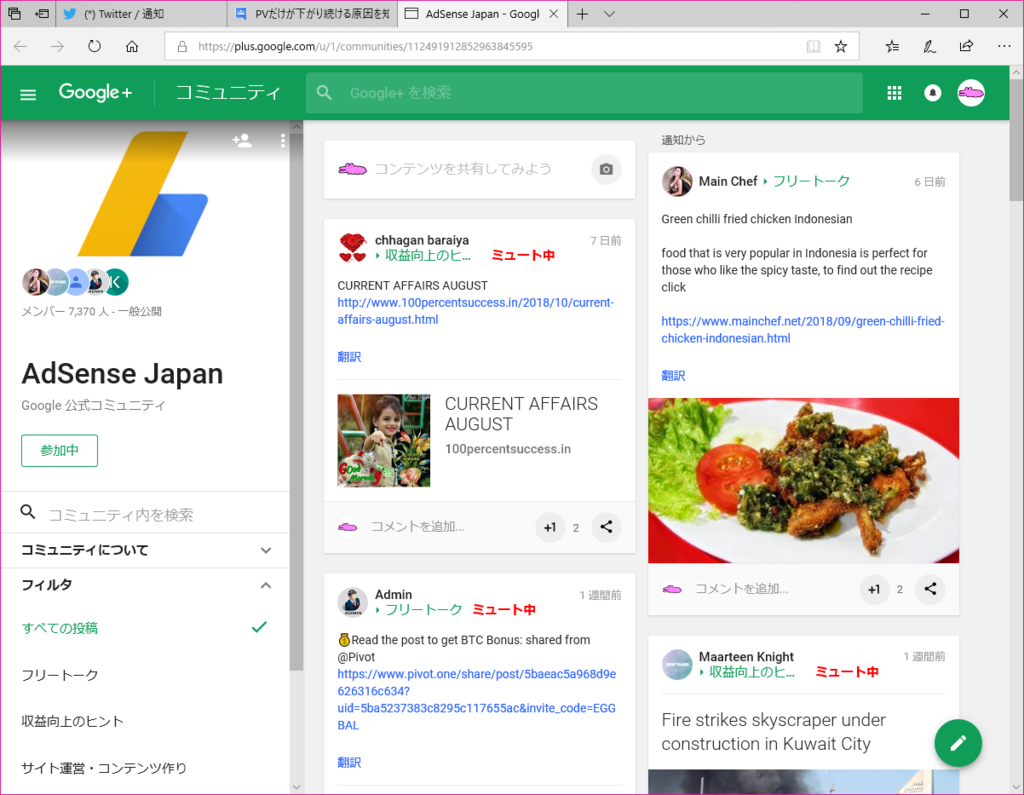The width and height of the screenshot is (1024, 795).
Task: Share the CURRENT AFFAIRS AUGUST post
Action: (x=606, y=527)
